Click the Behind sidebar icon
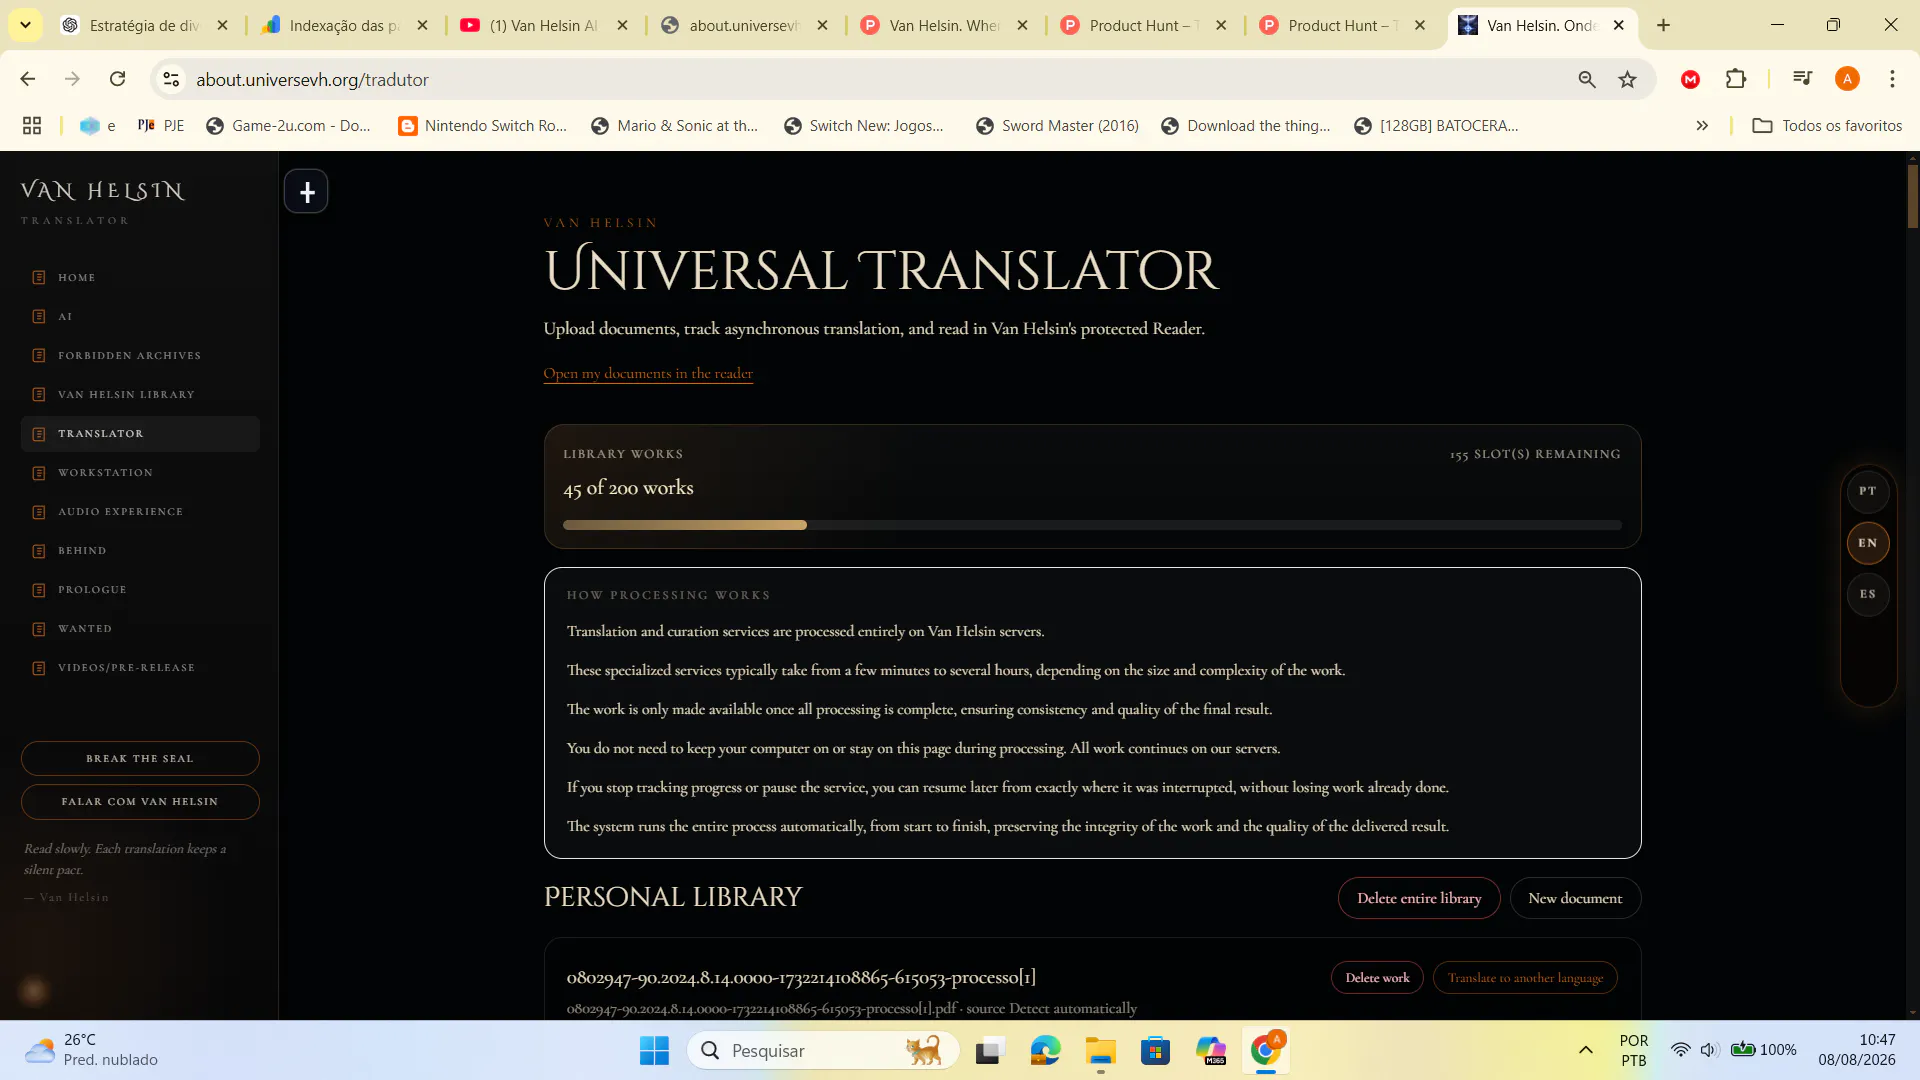 pyautogui.click(x=39, y=551)
